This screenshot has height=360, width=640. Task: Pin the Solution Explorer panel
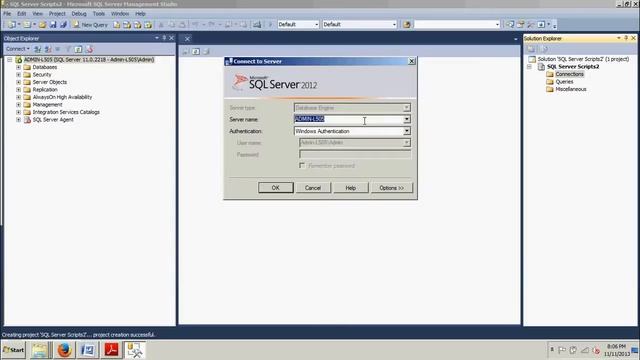pos(626,38)
